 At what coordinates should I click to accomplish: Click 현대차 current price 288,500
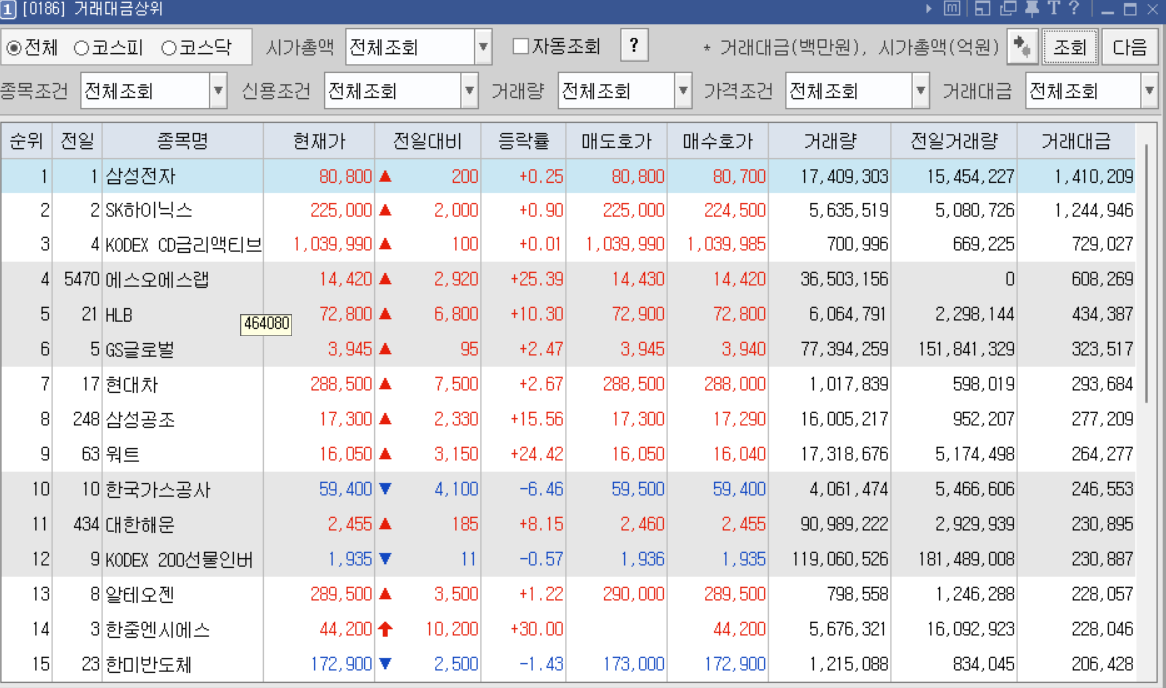[x=341, y=385]
